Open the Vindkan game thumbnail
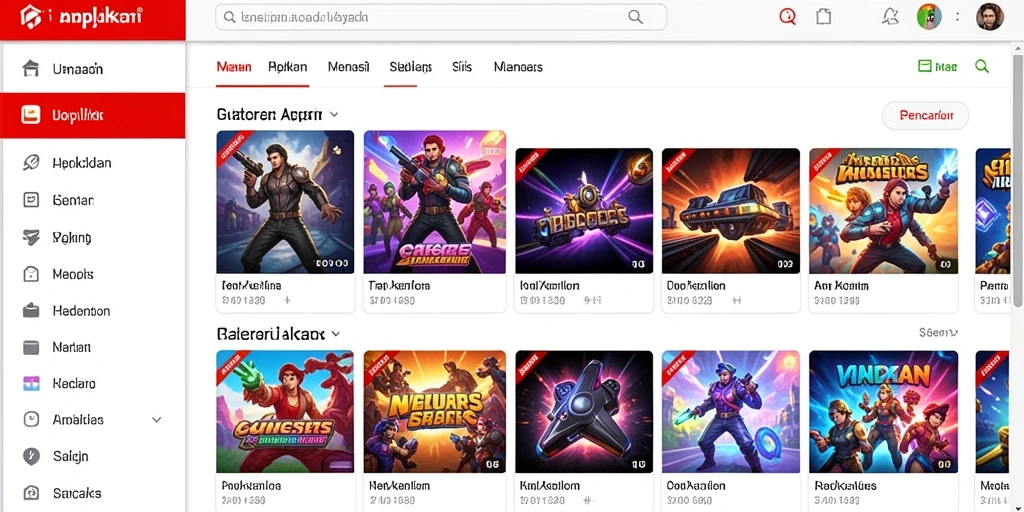This screenshot has width=1024, height=512. point(883,412)
